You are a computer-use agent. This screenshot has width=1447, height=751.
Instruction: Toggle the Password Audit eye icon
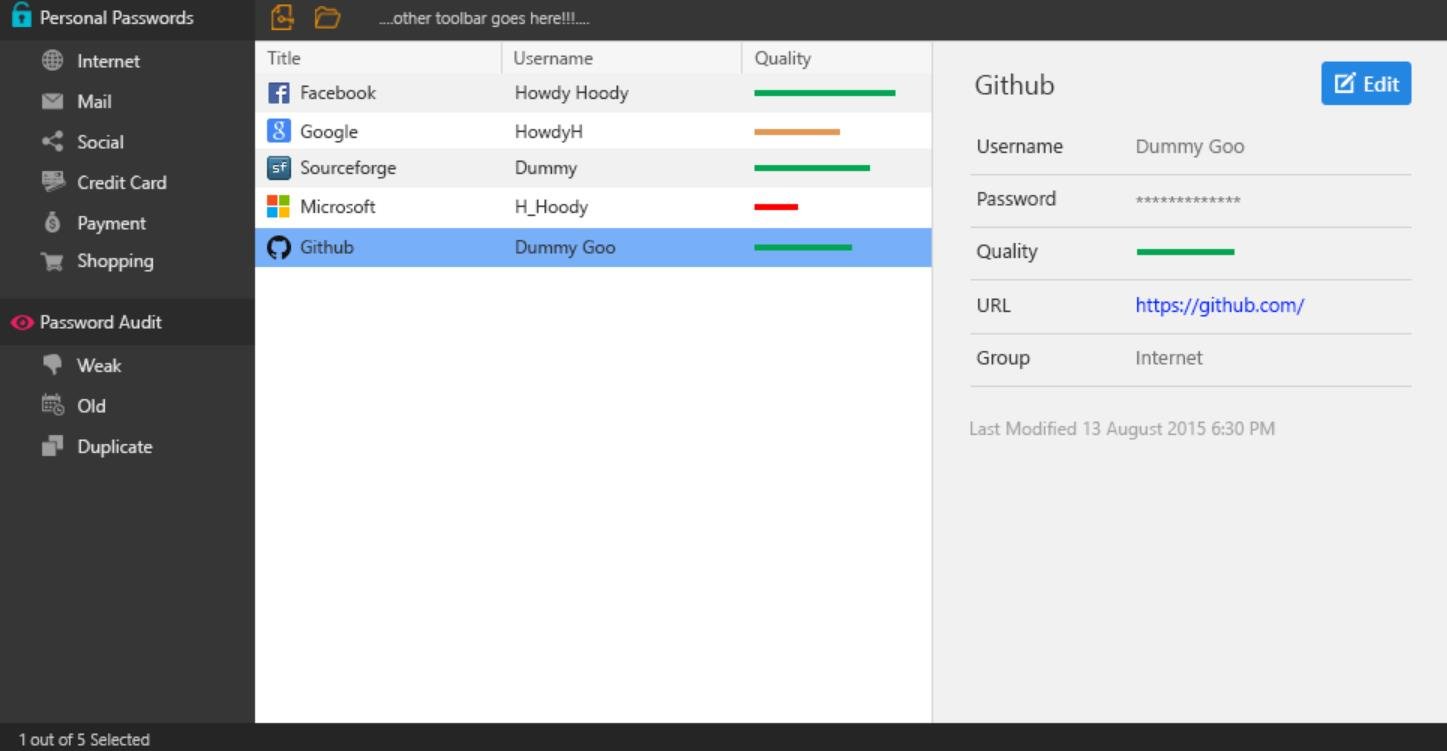[x=21, y=322]
